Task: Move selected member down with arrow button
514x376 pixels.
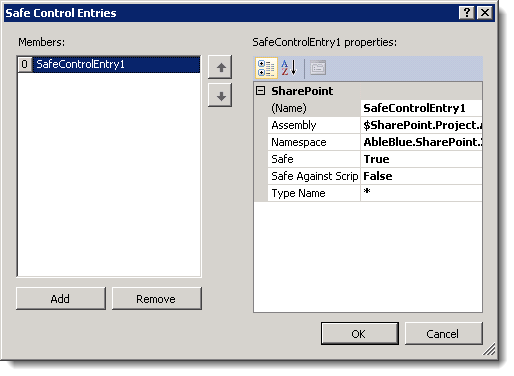Action: click(220, 96)
